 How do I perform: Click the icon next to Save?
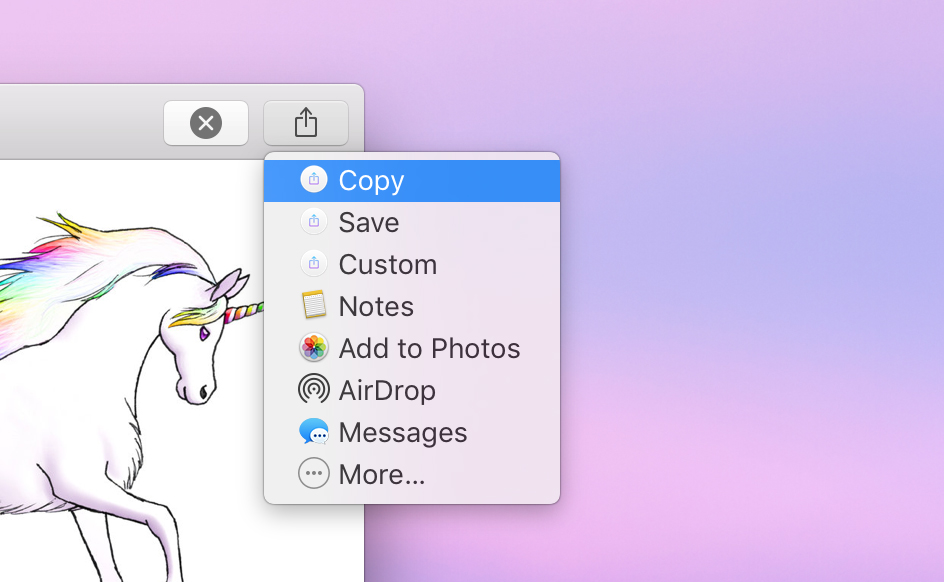(314, 222)
